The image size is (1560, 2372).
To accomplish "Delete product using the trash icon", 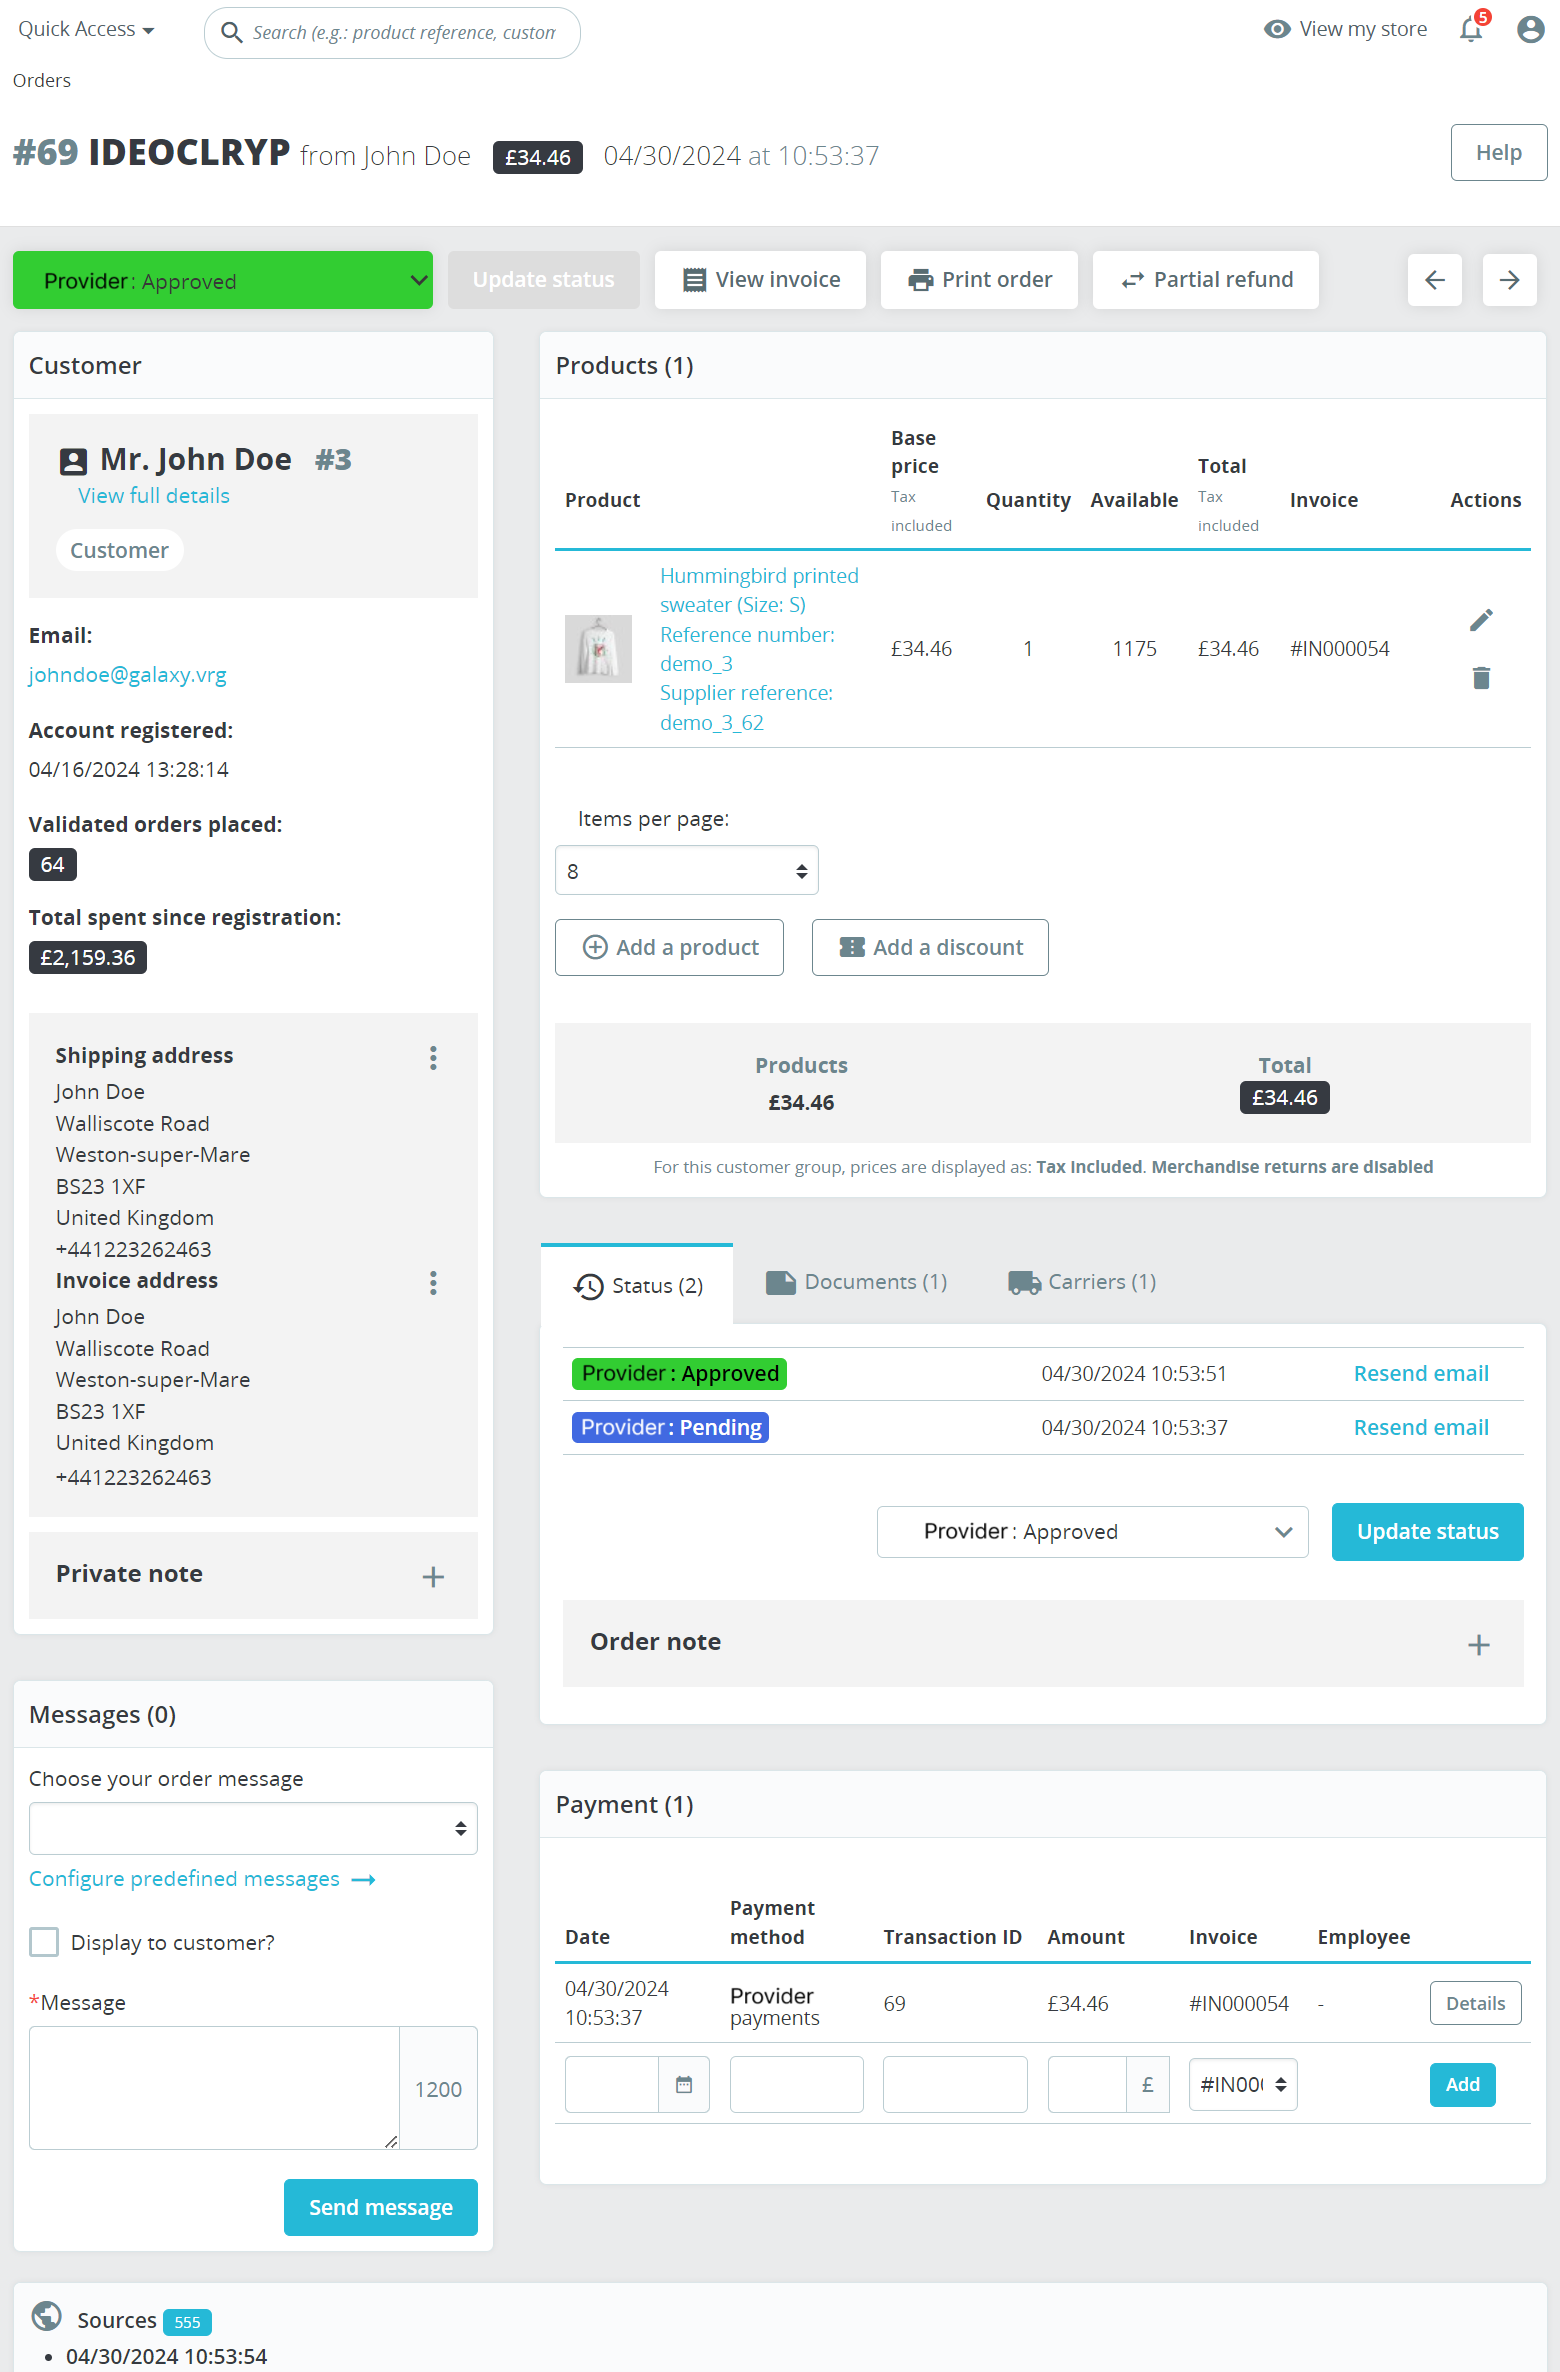I will [x=1481, y=678].
